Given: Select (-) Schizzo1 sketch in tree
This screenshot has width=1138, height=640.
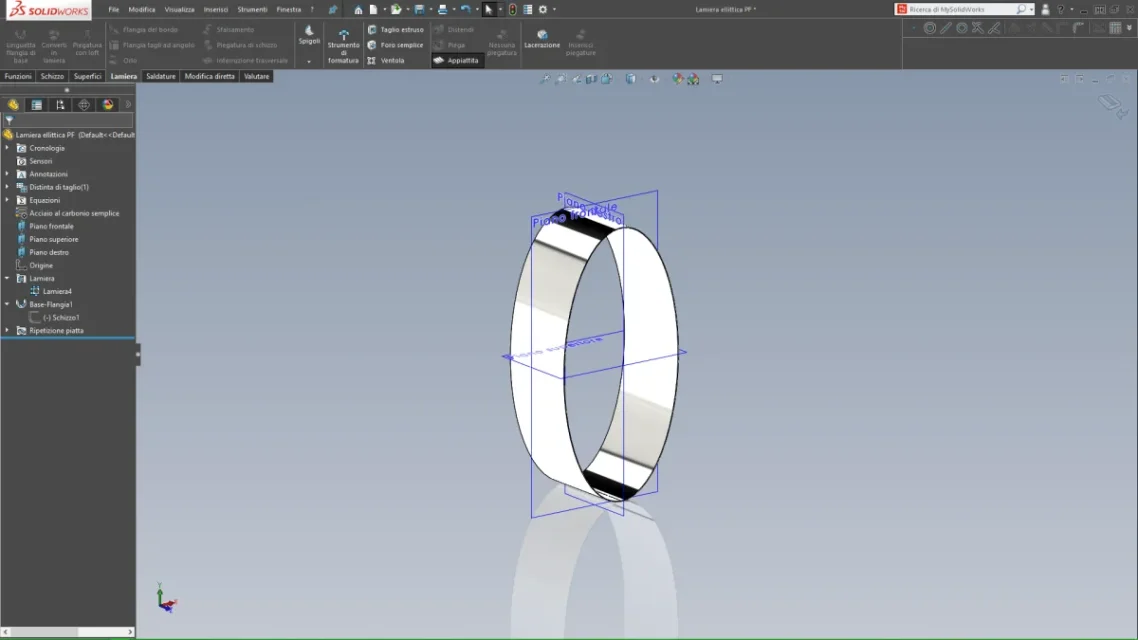Looking at the screenshot, I should pyautogui.click(x=61, y=318).
